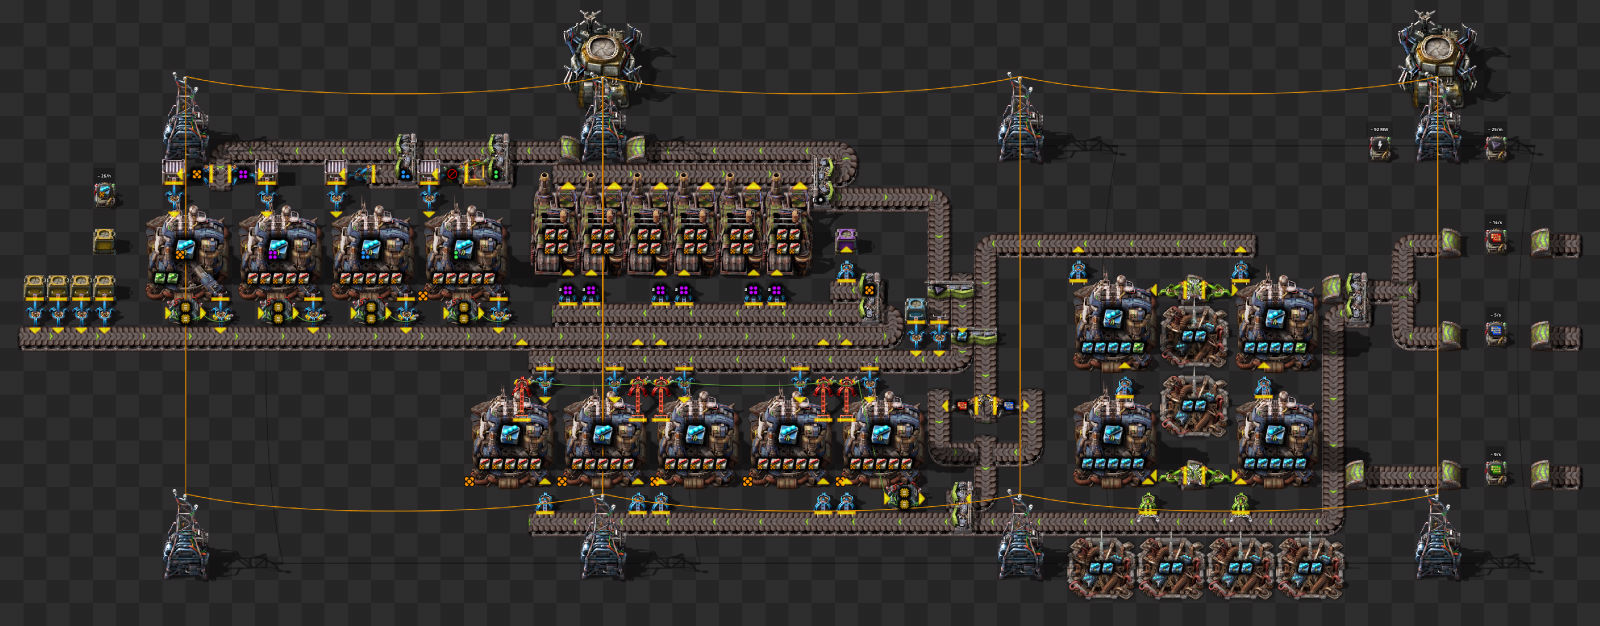Viewport: 1600px width, 626px height.
Task: Click the green dotted signal icon in top row
Action: click(496, 174)
